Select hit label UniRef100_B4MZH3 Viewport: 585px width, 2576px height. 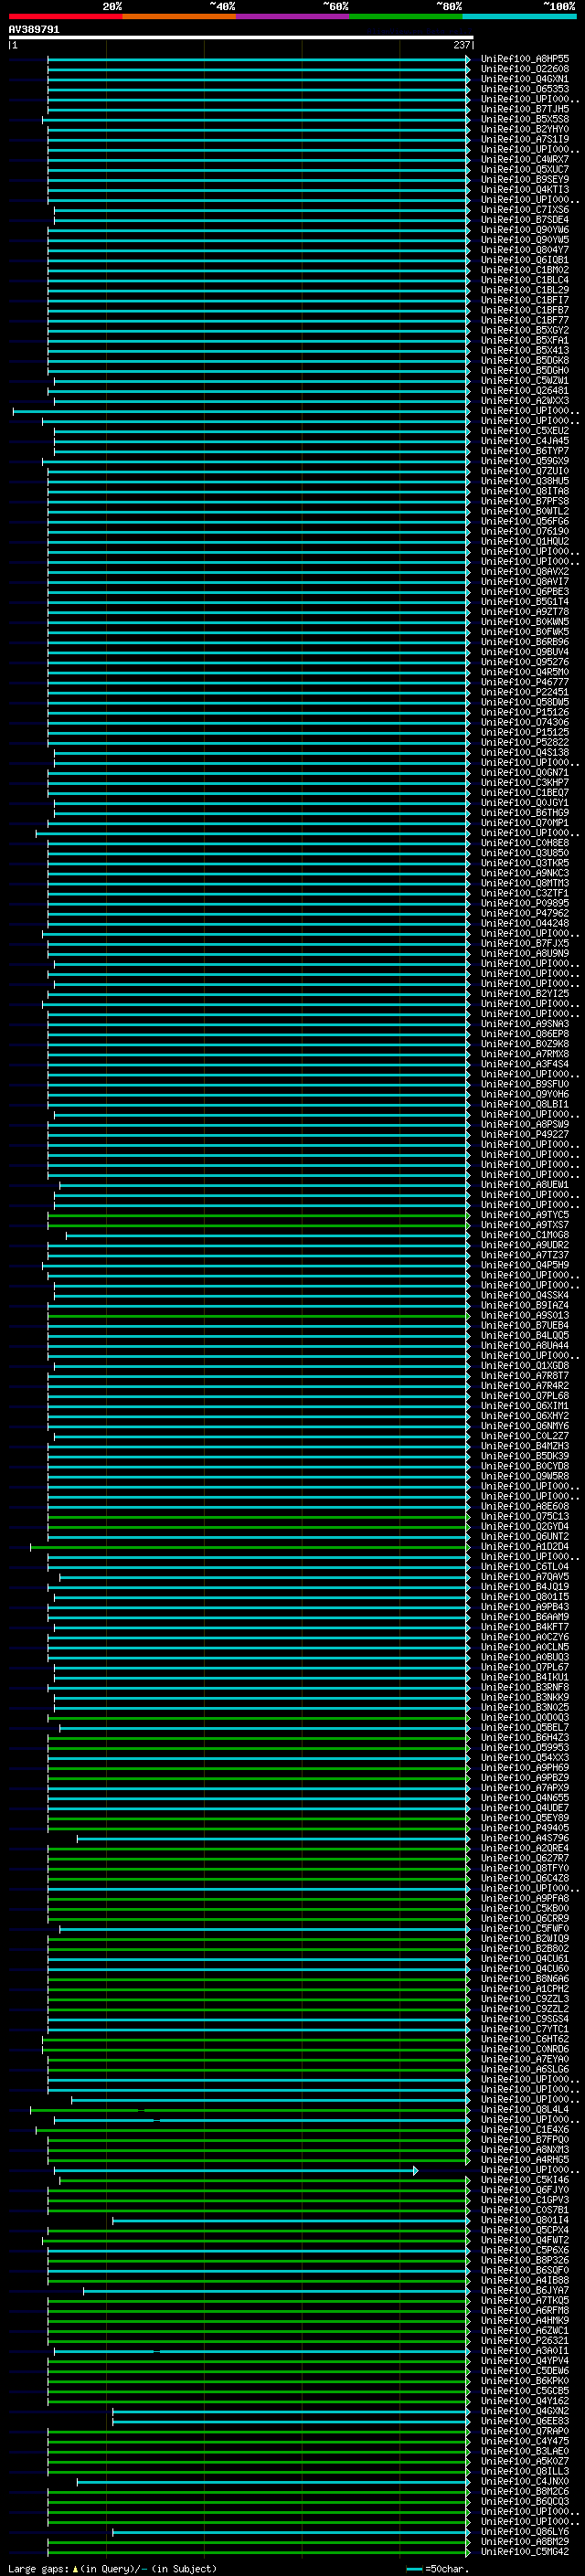pyautogui.click(x=525, y=1446)
